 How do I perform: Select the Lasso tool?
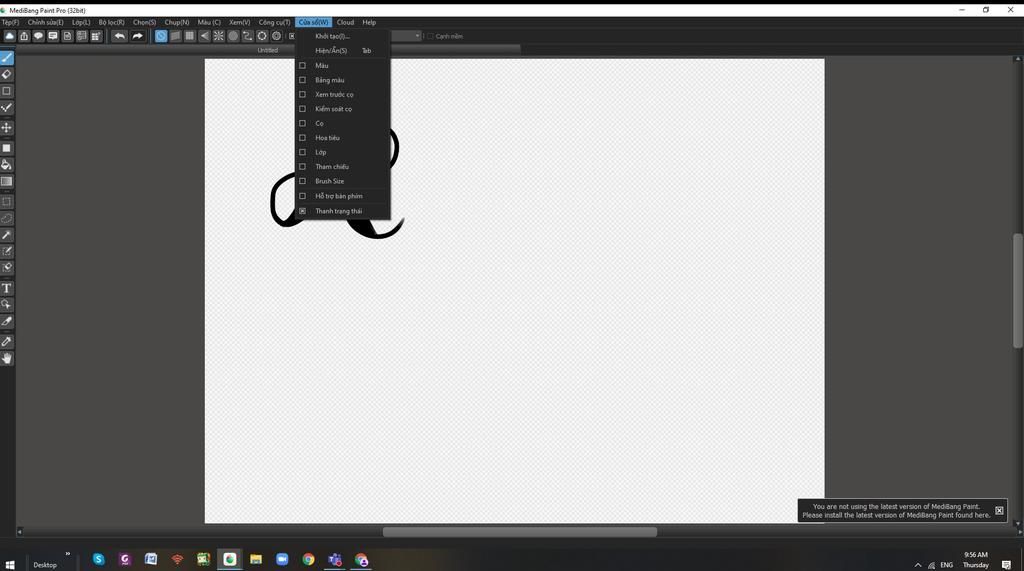click(7, 218)
